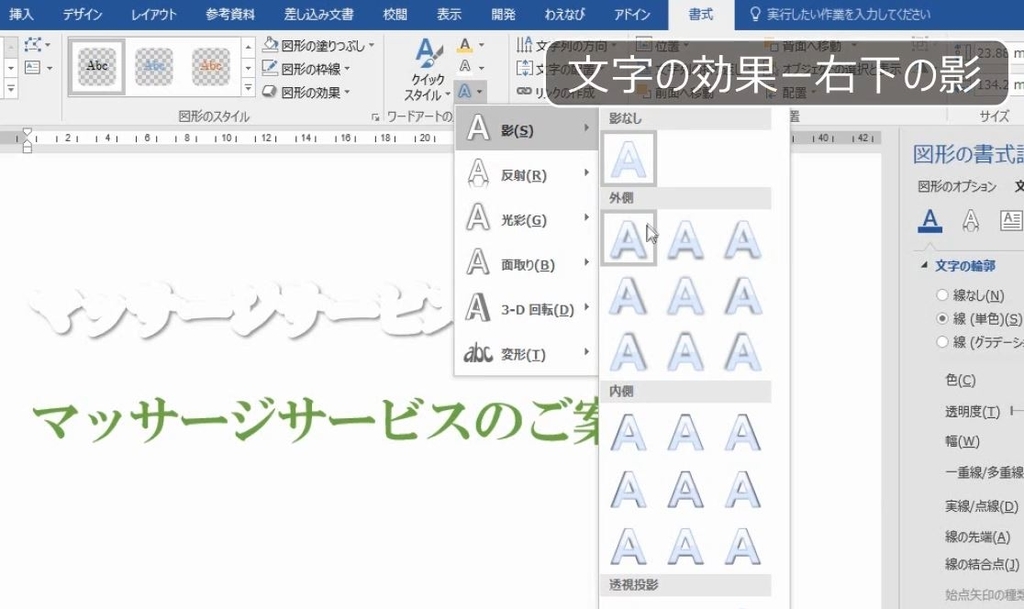Switch to the 挿入 ribbon tab

tap(21, 14)
